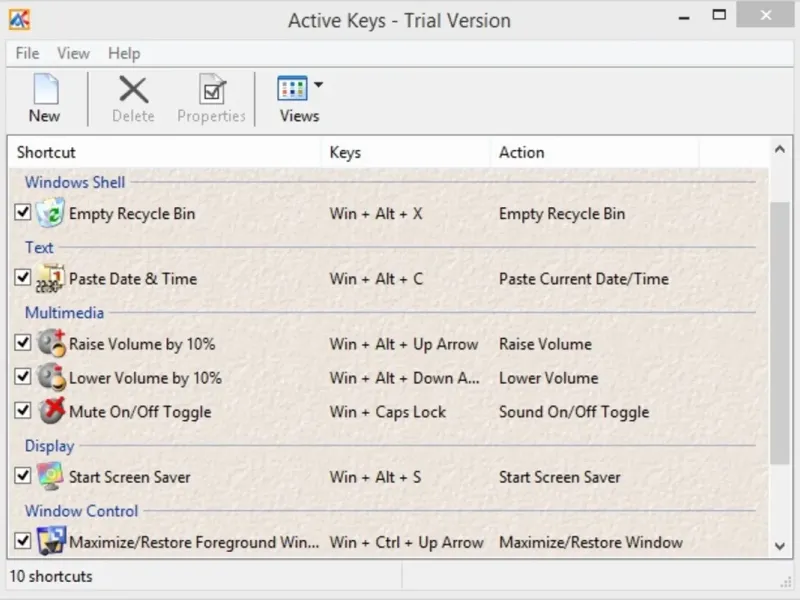
Task: Select the Lower Volume by 10% icon
Action: tap(51, 377)
